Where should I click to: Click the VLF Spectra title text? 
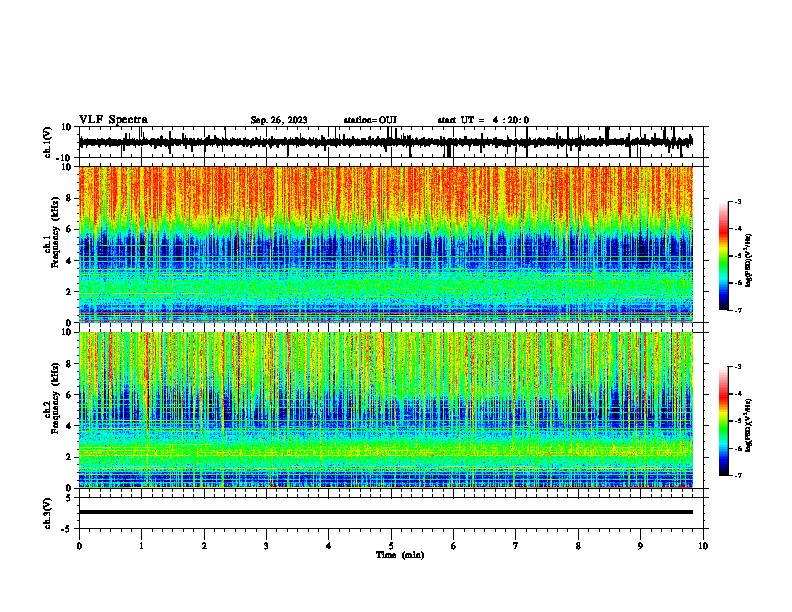pos(113,120)
